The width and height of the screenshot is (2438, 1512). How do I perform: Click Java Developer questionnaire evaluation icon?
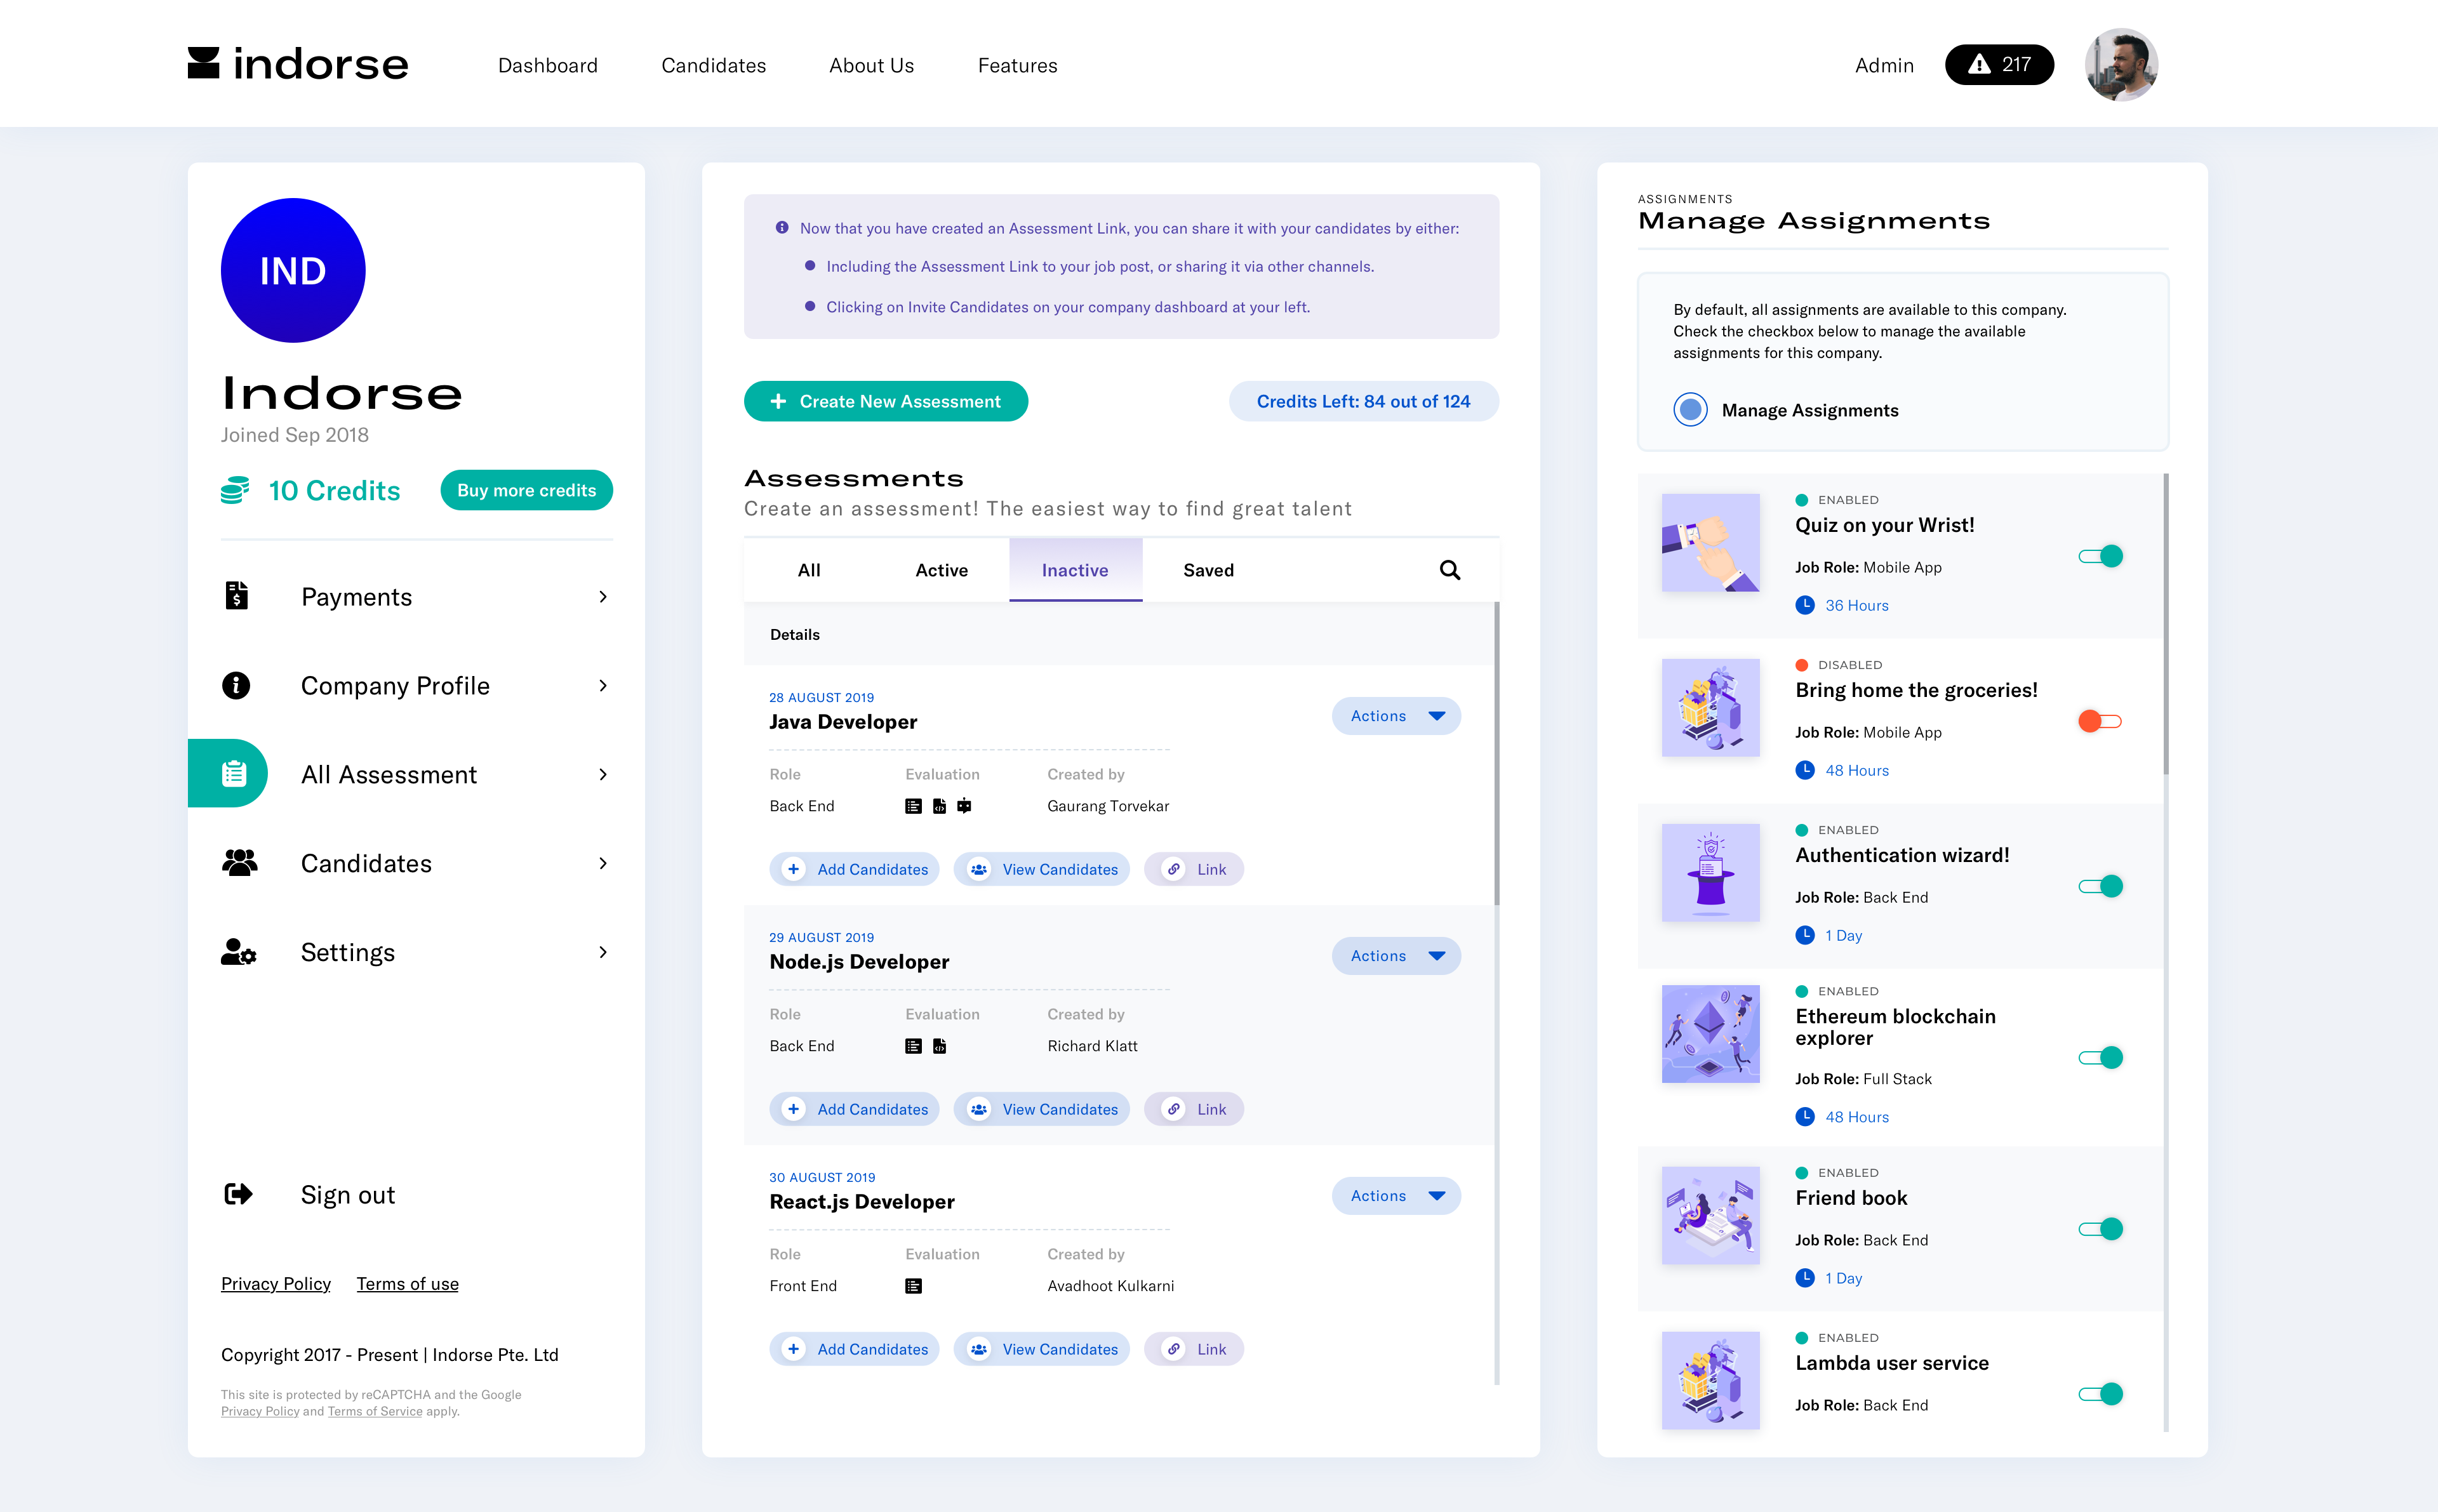click(x=913, y=806)
